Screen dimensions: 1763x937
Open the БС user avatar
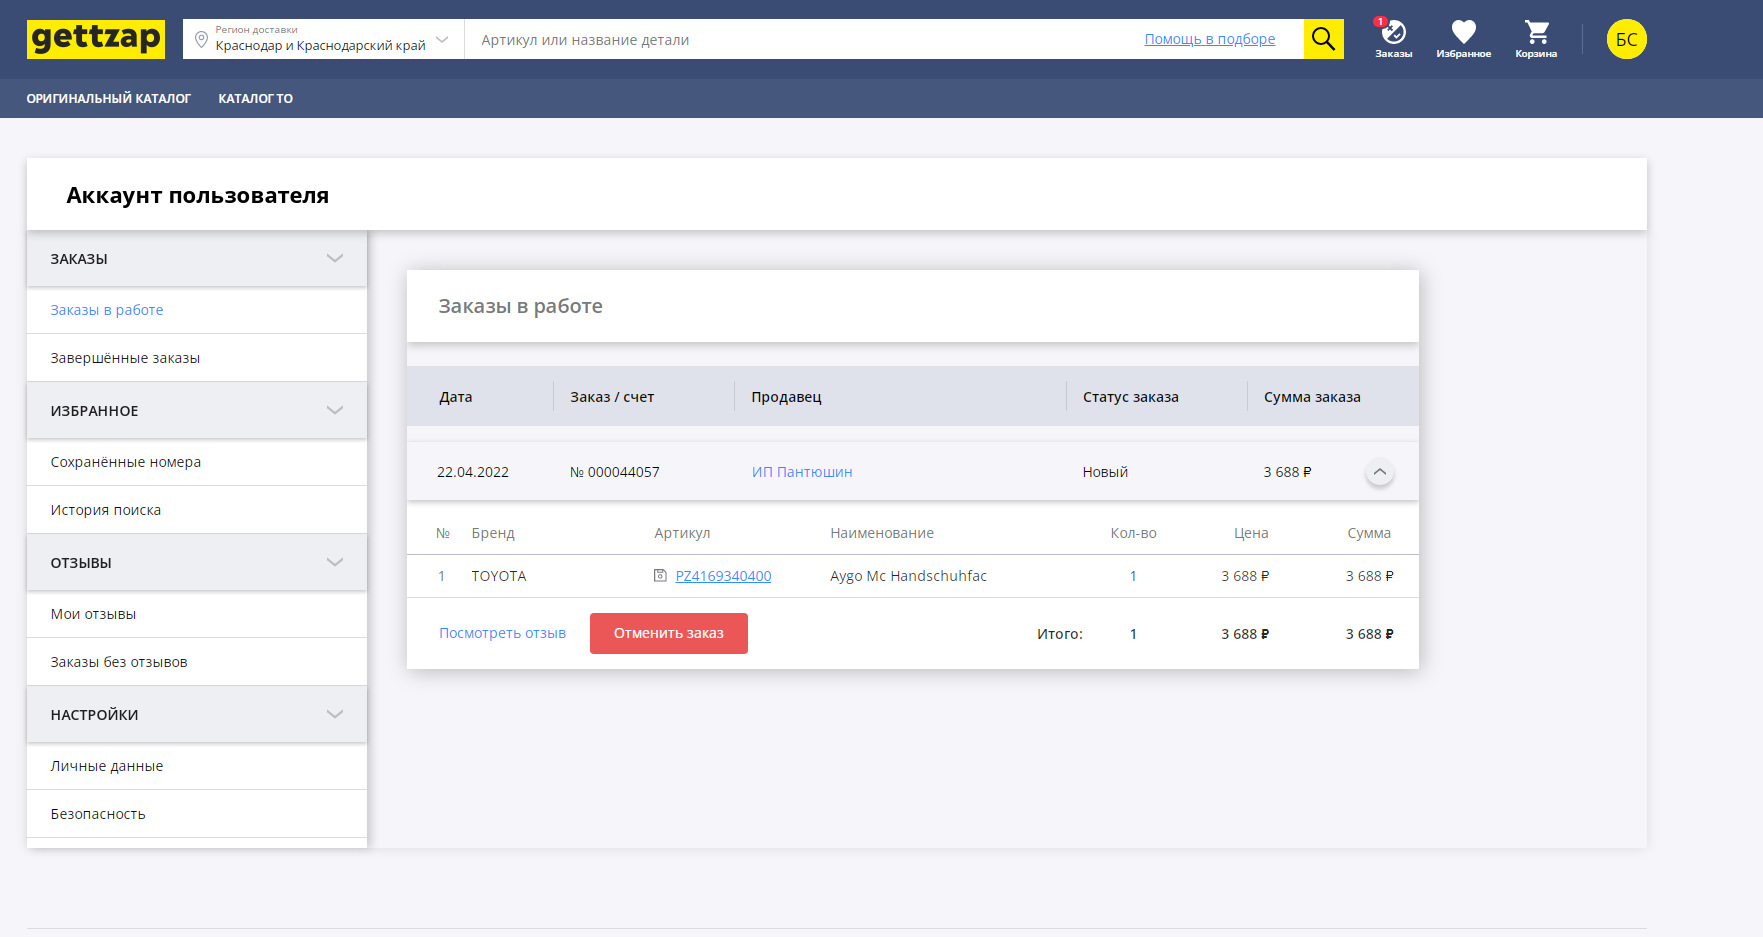click(x=1626, y=39)
